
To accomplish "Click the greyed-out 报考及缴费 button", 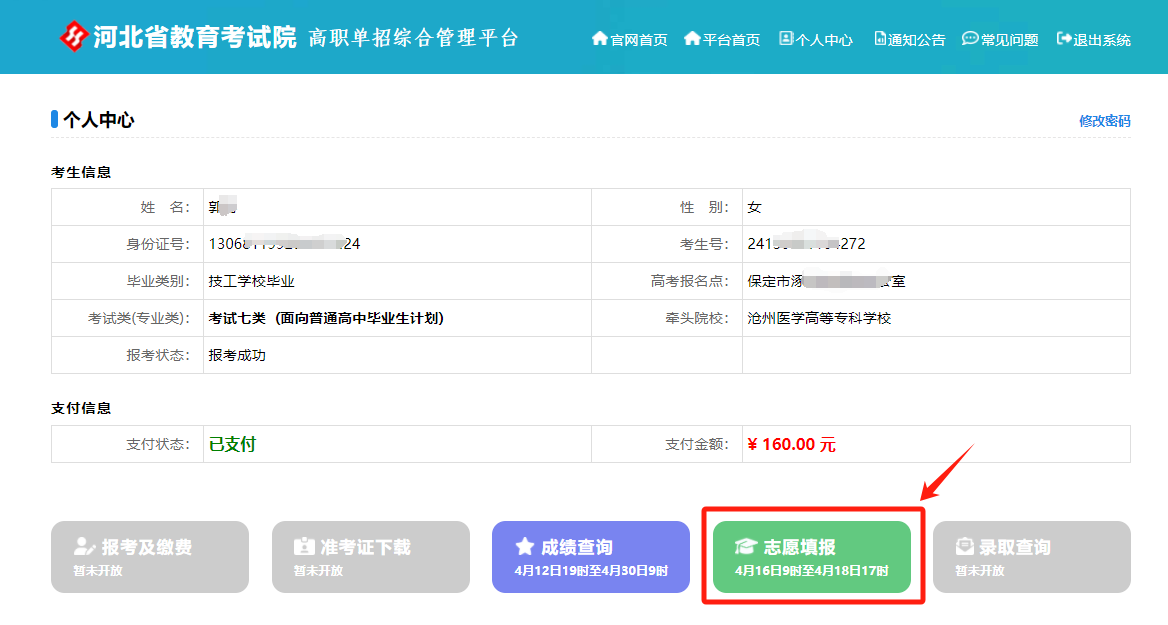I will 149,557.
